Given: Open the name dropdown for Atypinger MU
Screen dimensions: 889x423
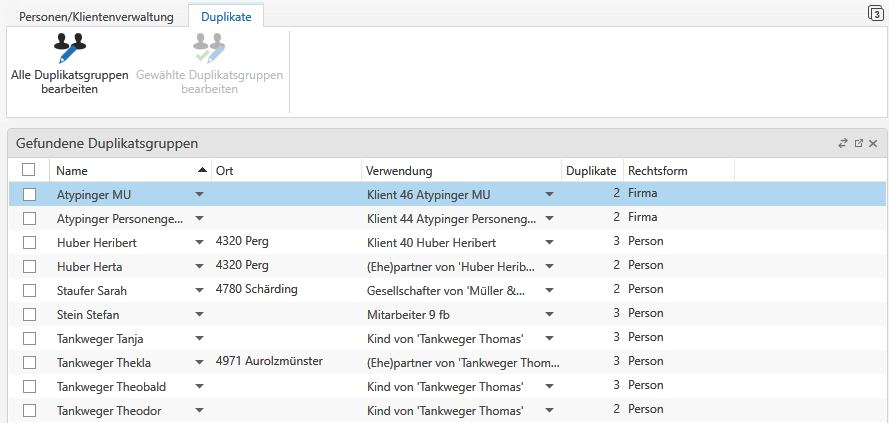Looking at the screenshot, I should pos(199,194).
